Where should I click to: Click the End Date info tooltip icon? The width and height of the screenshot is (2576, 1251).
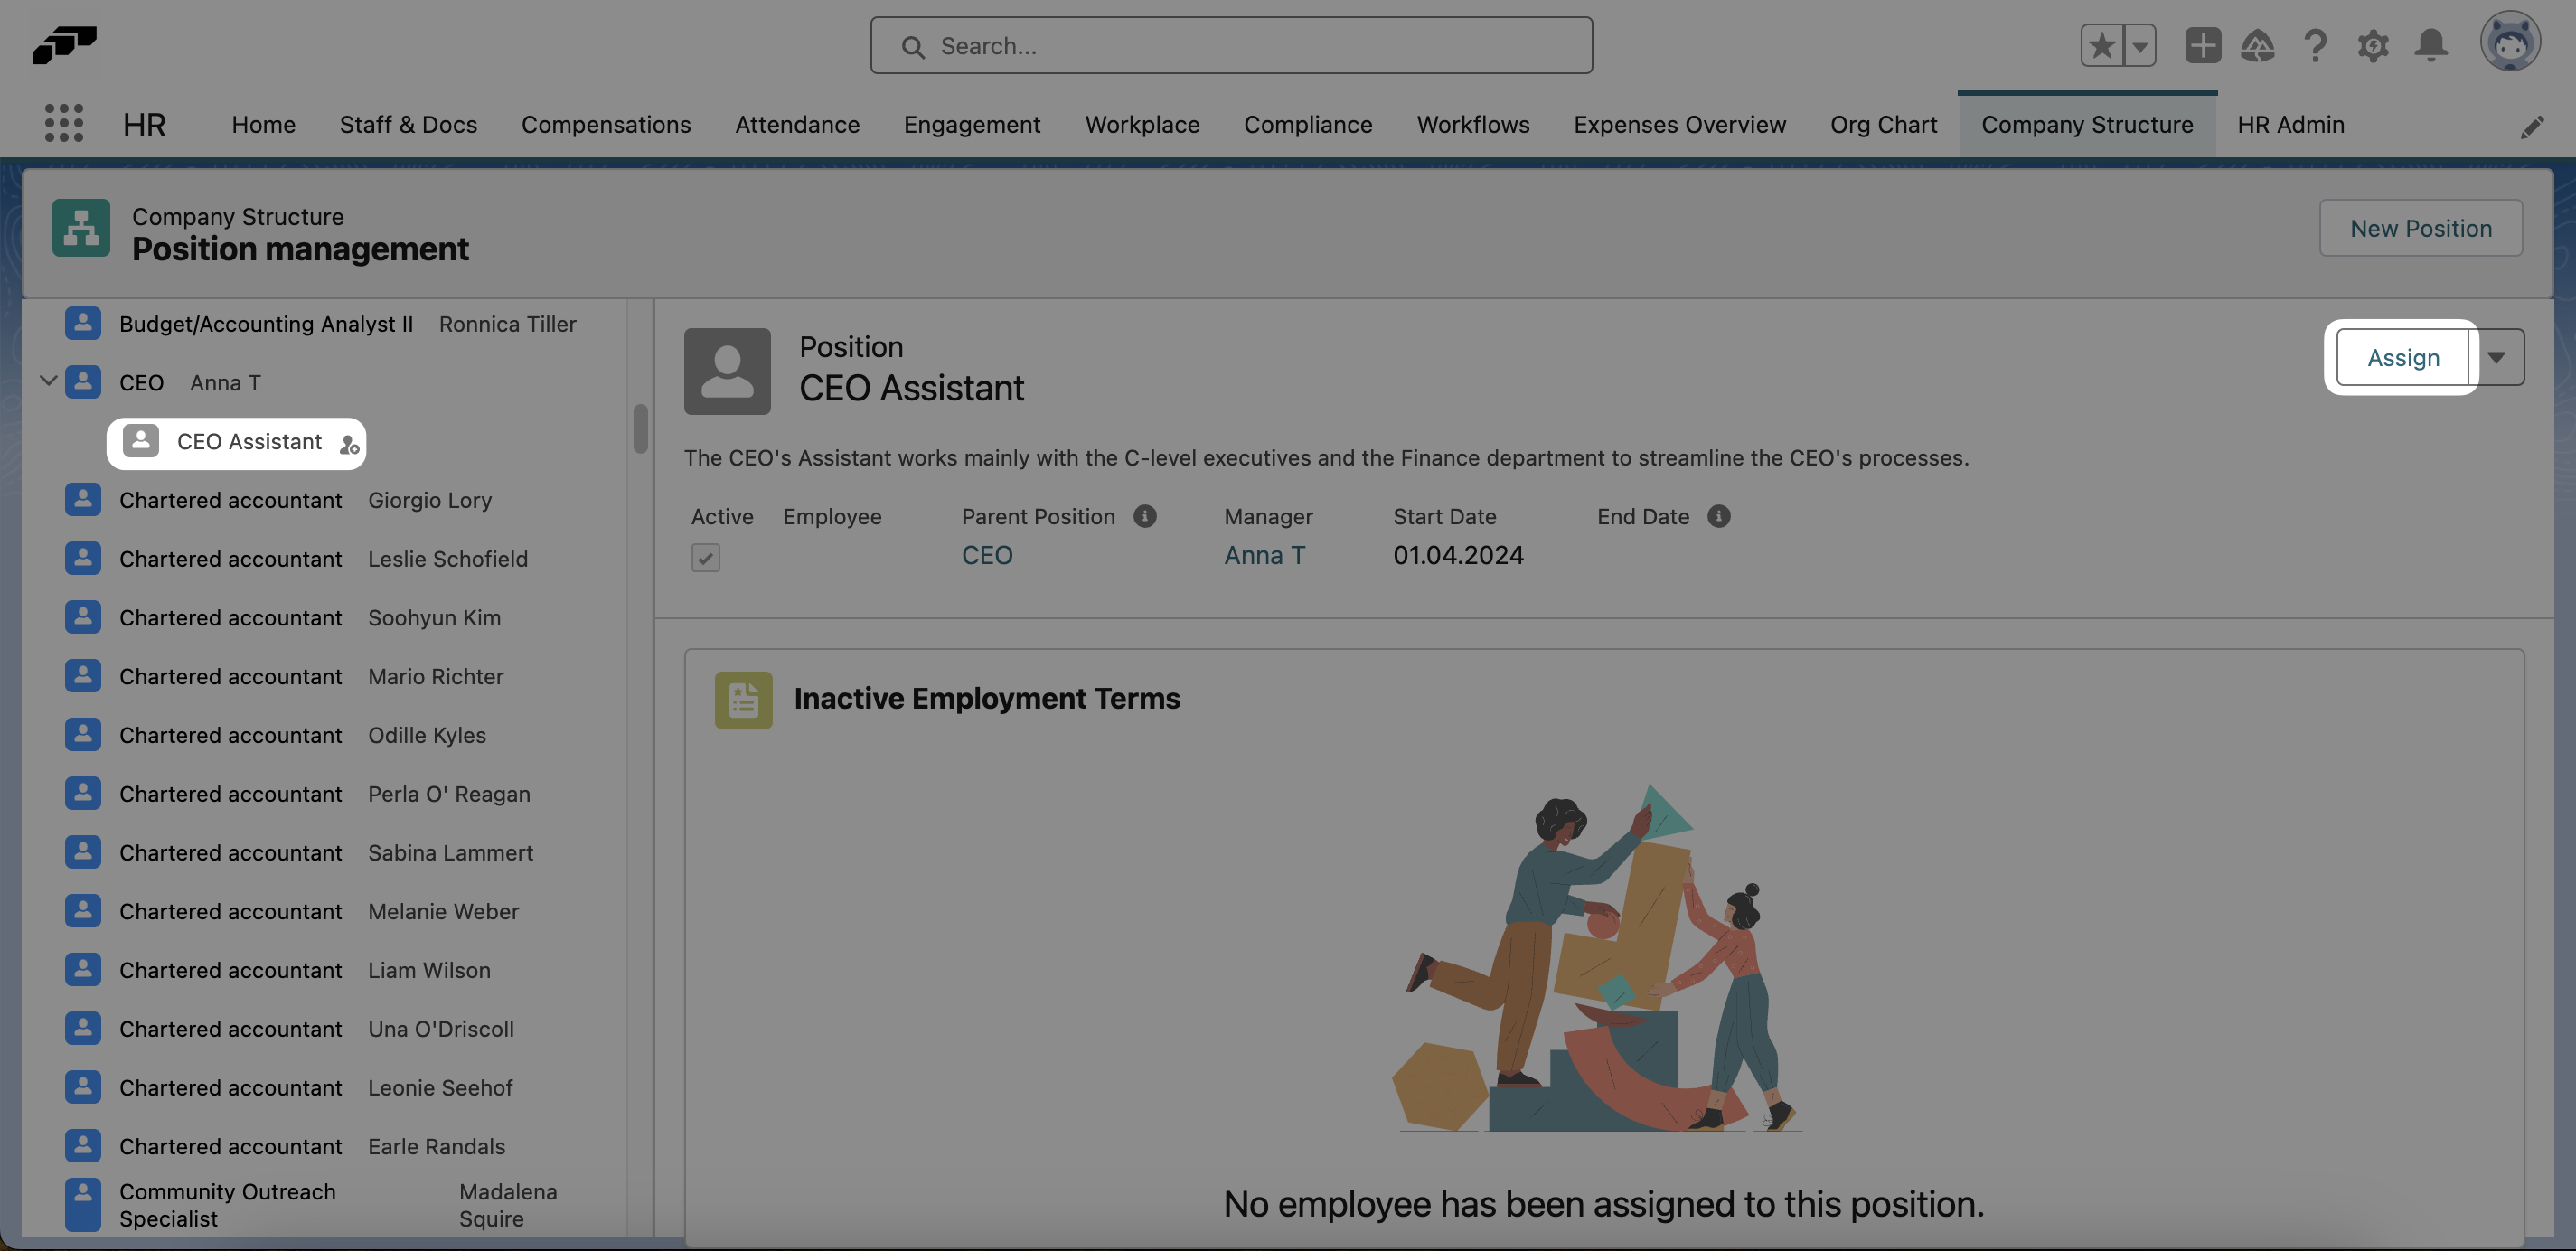point(1719,516)
